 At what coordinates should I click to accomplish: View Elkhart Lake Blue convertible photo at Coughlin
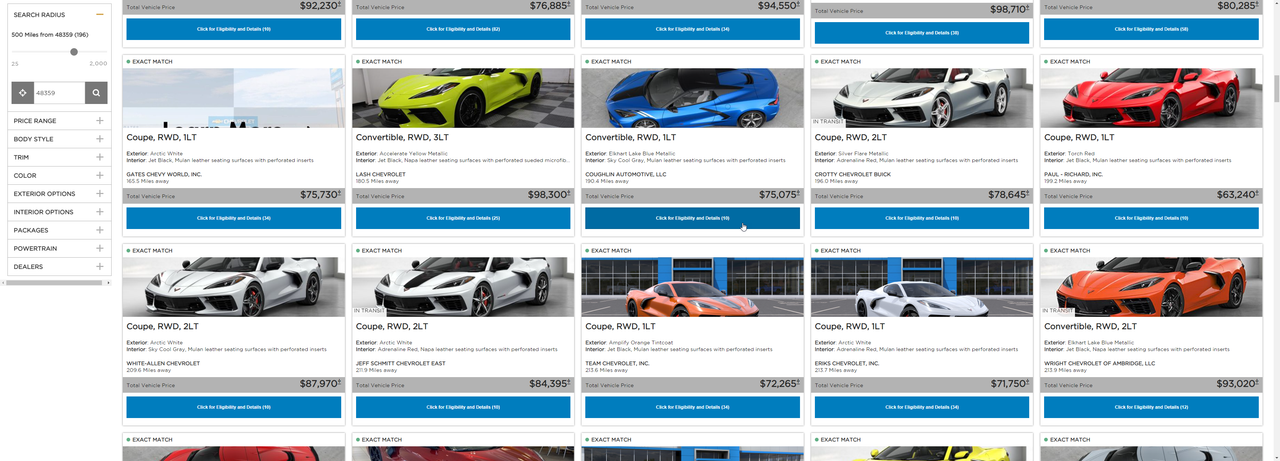[x=692, y=98]
